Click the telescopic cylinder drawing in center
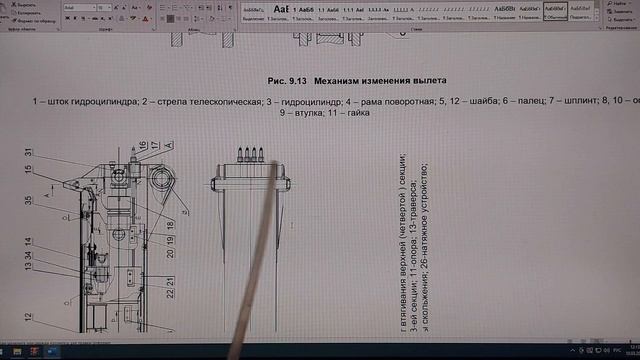The height and width of the screenshot is (360, 640). (250, 239)
